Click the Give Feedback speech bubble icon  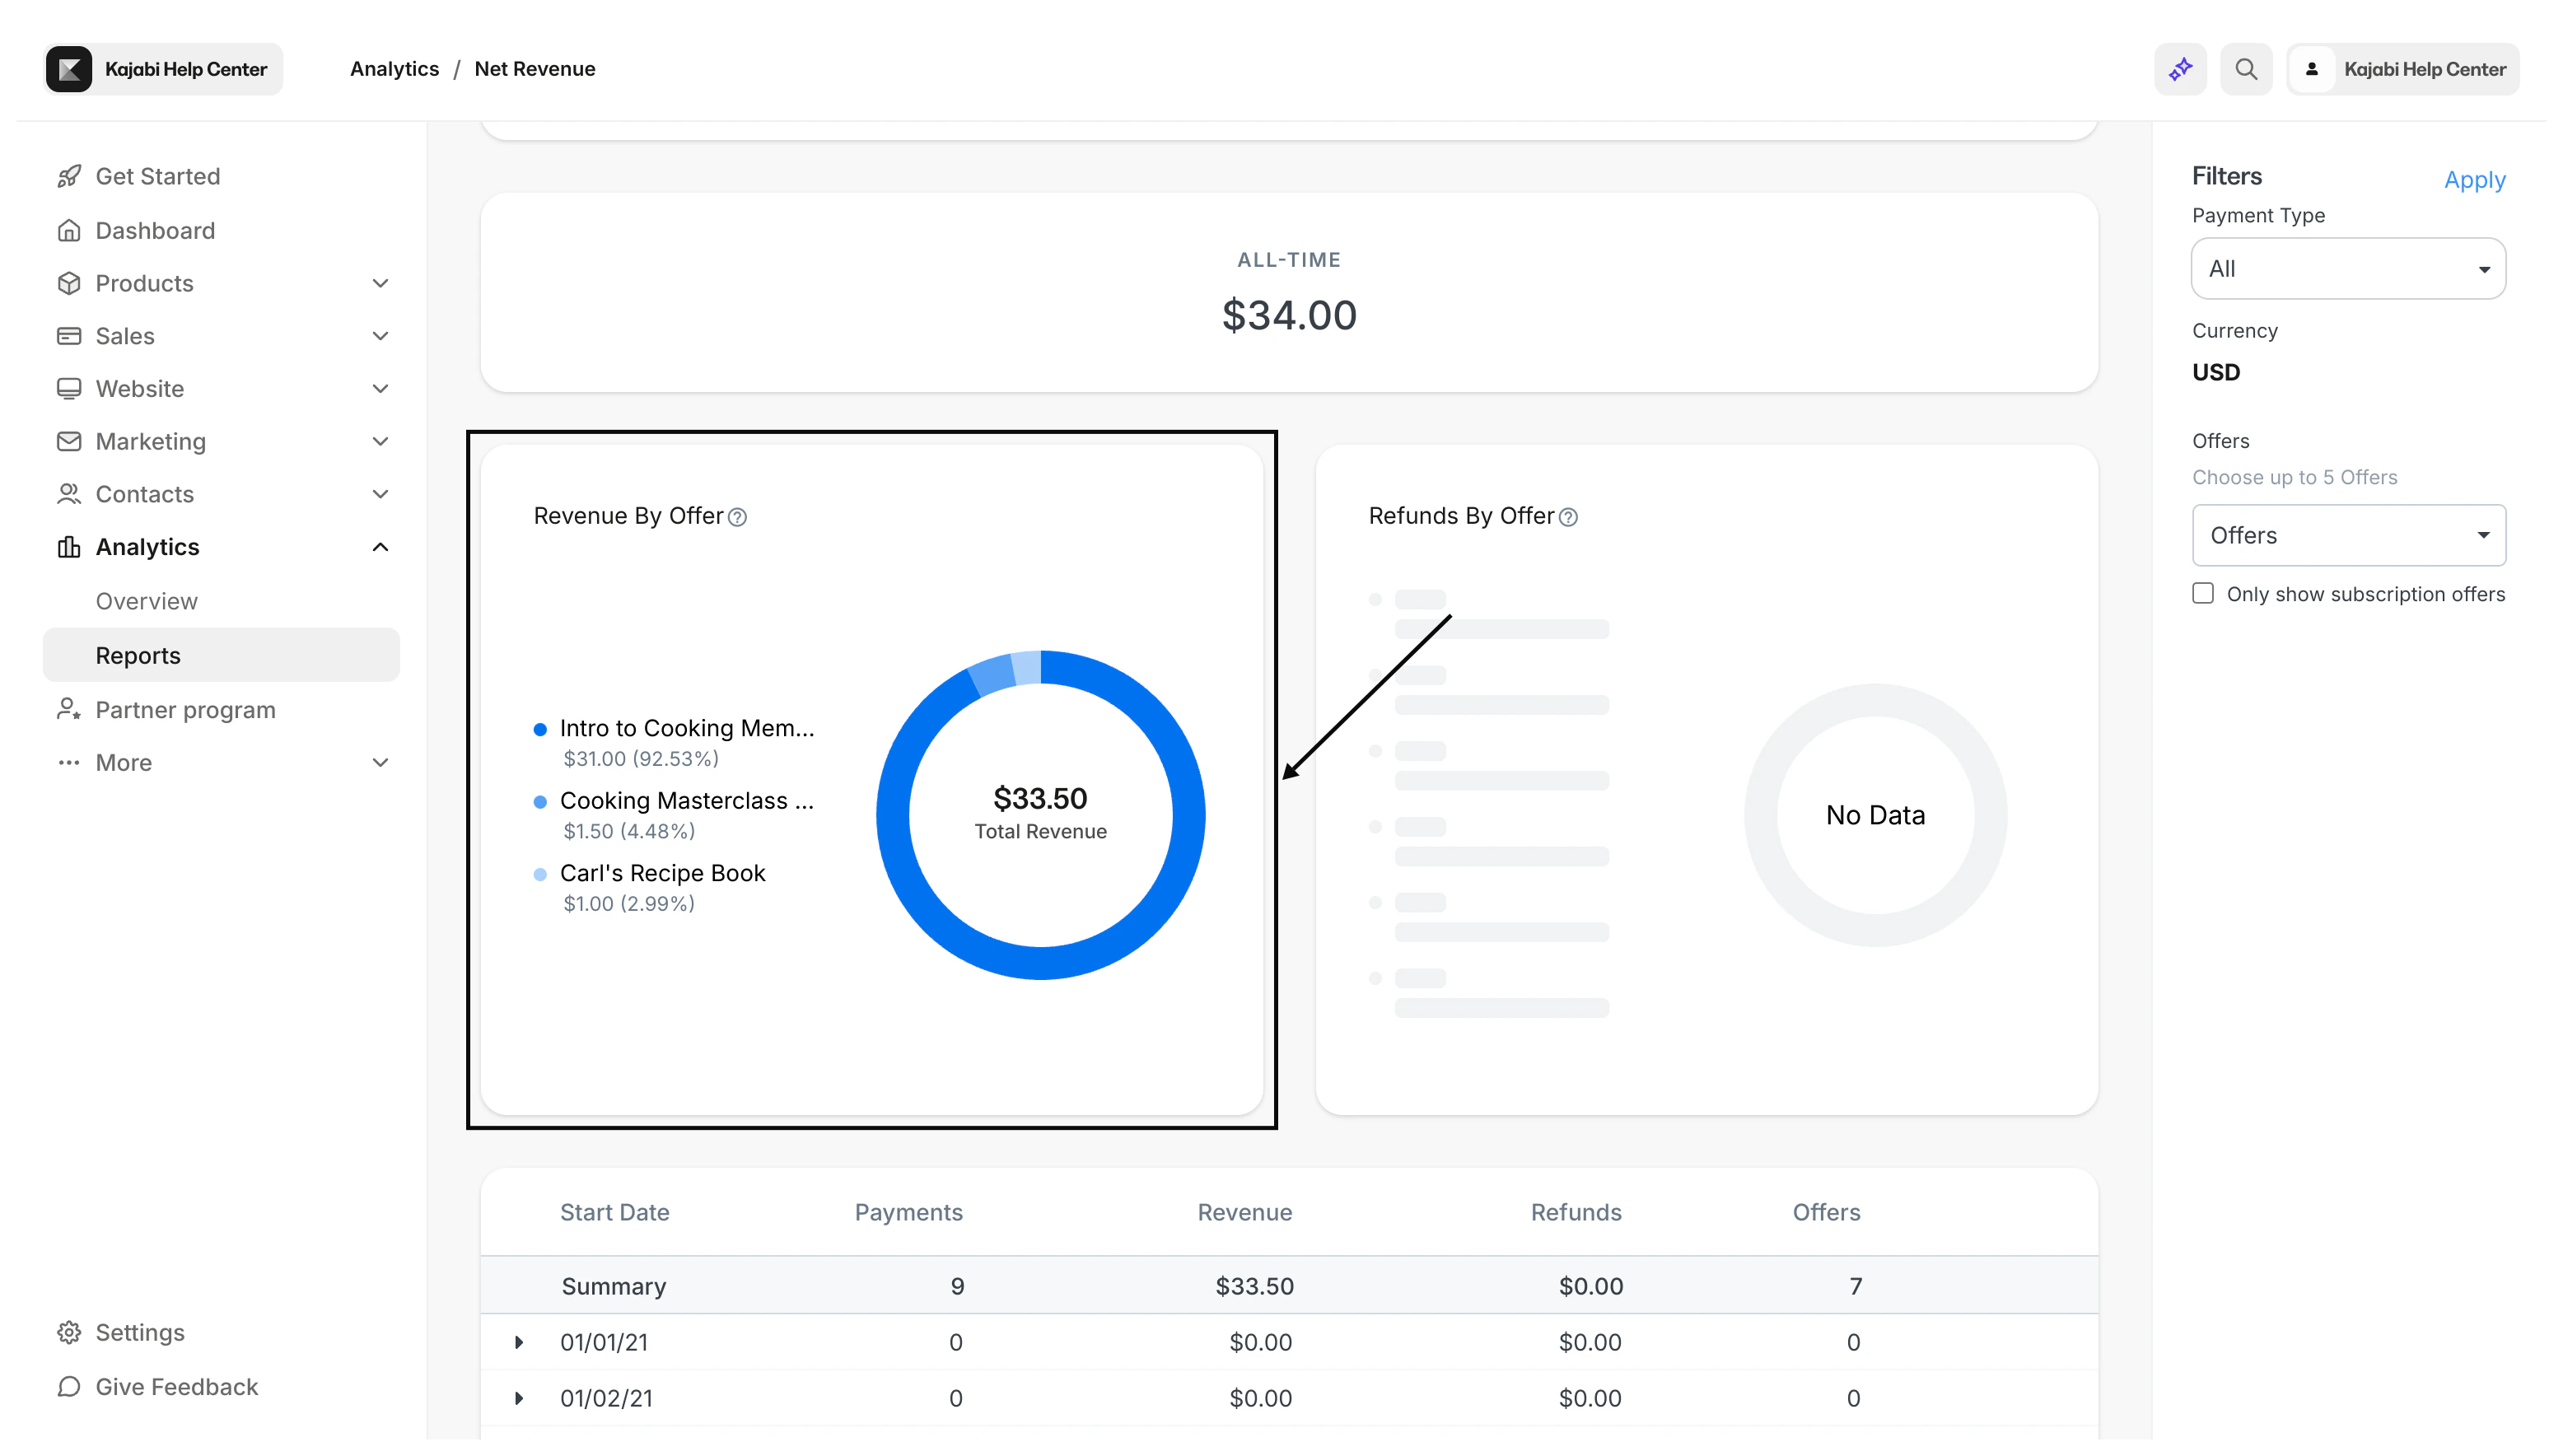[69, 1386]
